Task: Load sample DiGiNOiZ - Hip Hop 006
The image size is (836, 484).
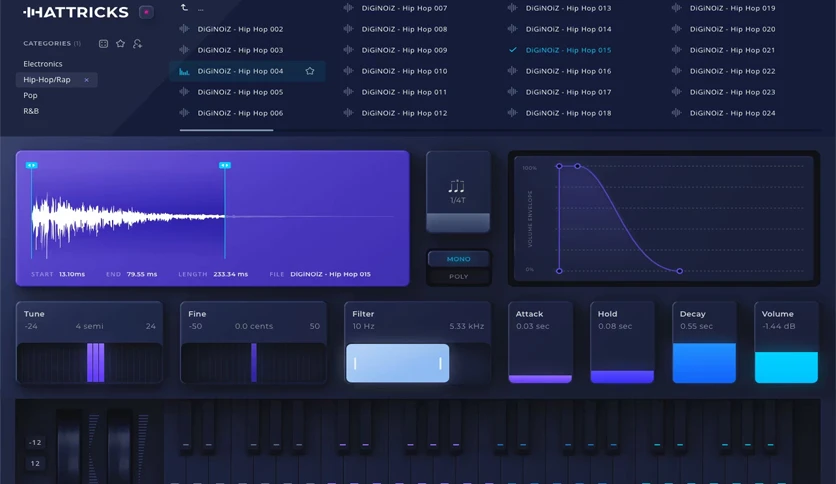Action: coord(240,113)
